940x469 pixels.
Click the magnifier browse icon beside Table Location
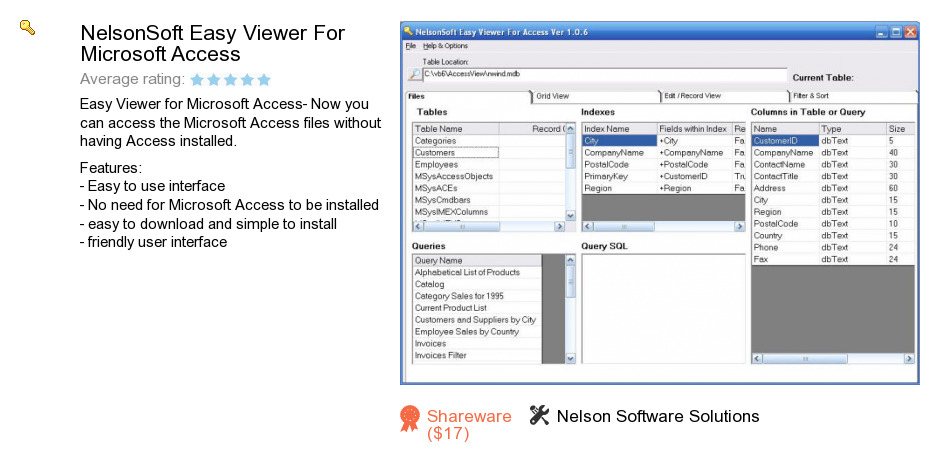(414, 75)
